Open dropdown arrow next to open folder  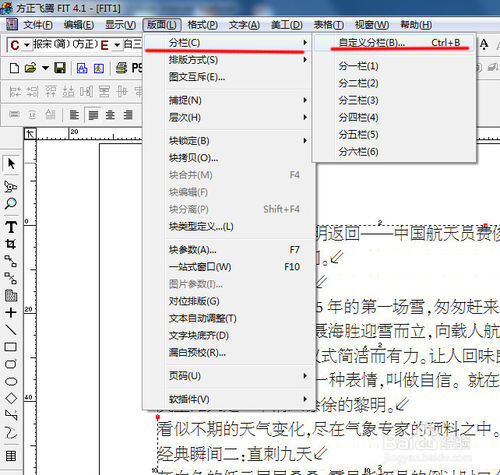(45, 68)
